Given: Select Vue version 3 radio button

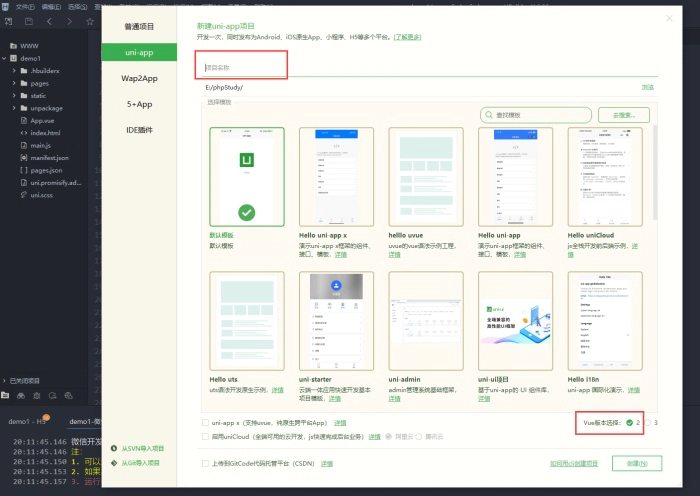Looking at the screenshot, I should (648, 422).
